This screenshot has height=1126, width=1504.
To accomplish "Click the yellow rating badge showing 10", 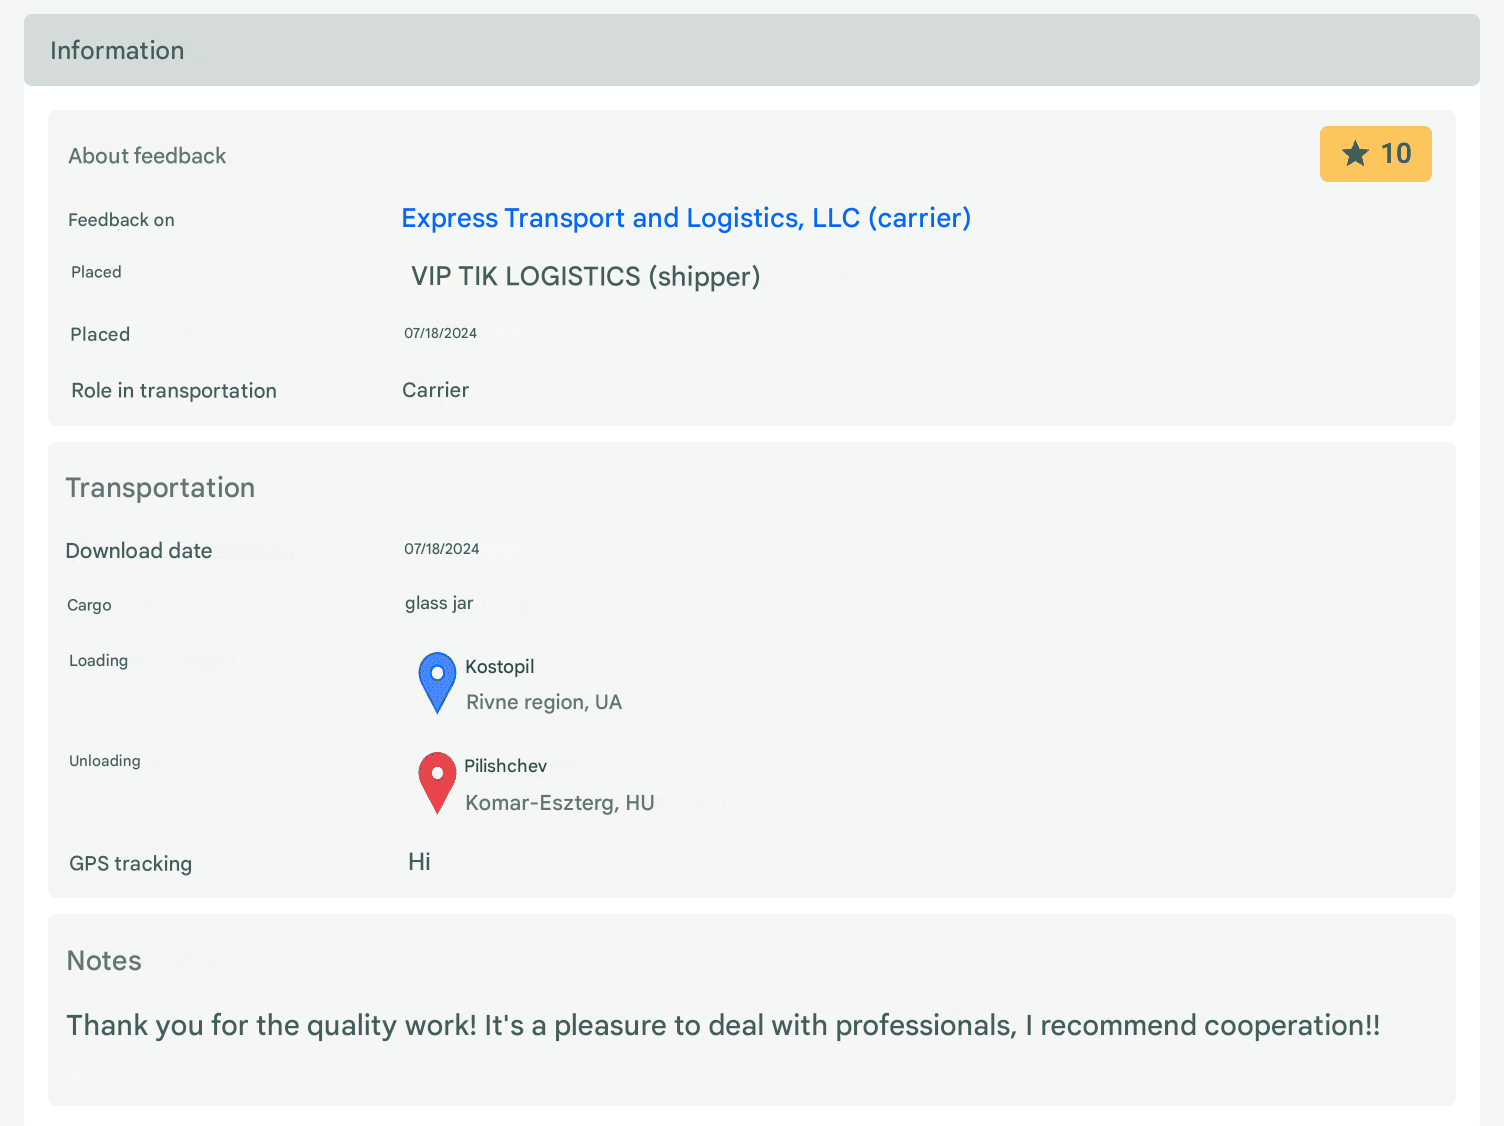I will 1375,154.
